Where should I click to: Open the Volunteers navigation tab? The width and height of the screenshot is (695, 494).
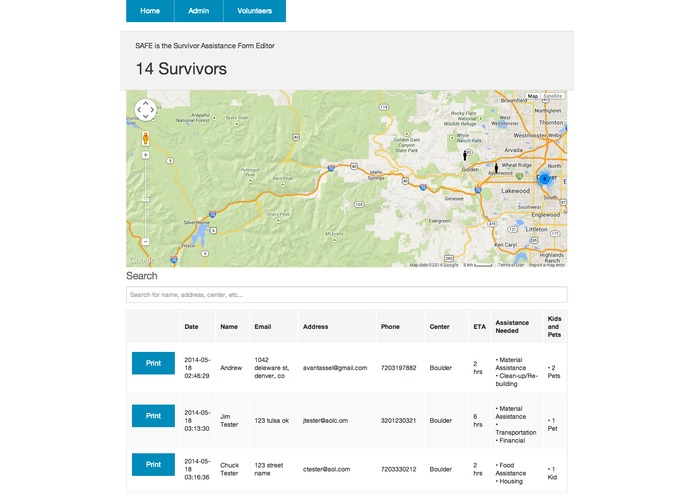[254, 11]
